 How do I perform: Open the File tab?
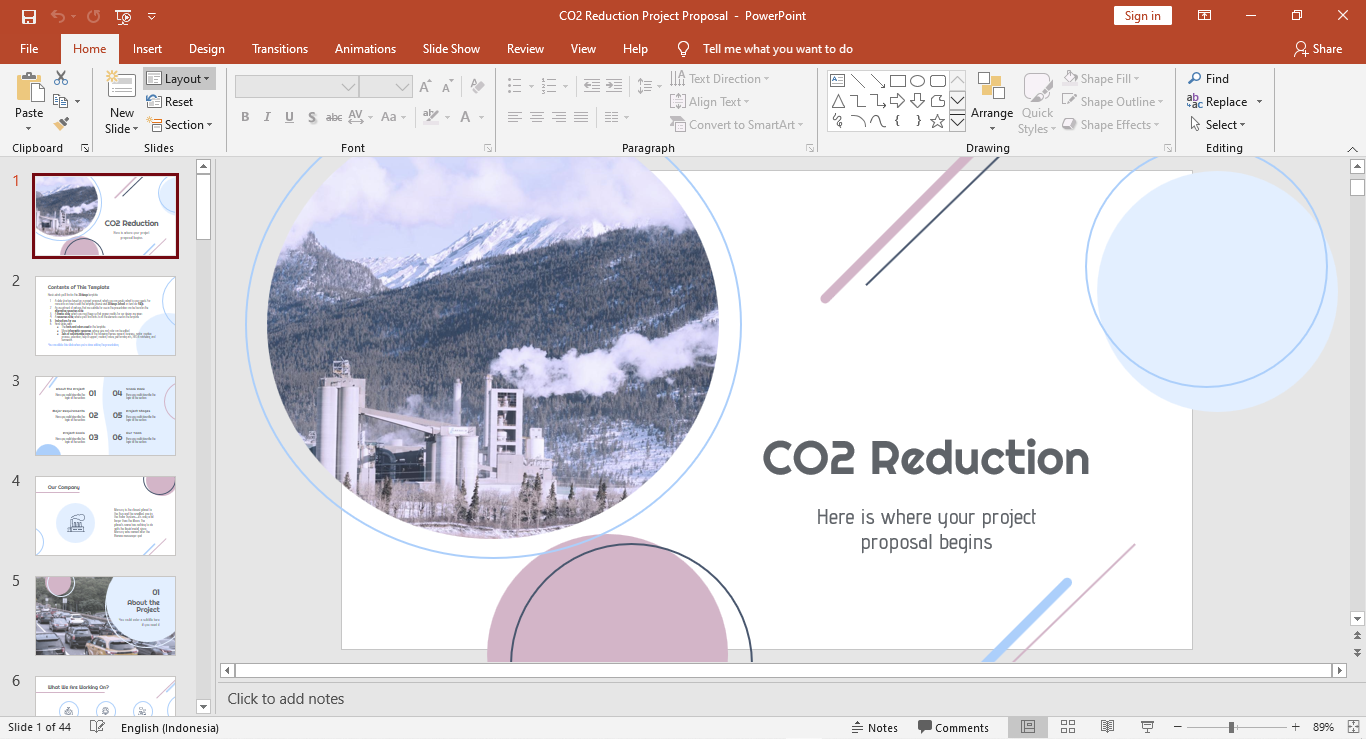point(29,48)
